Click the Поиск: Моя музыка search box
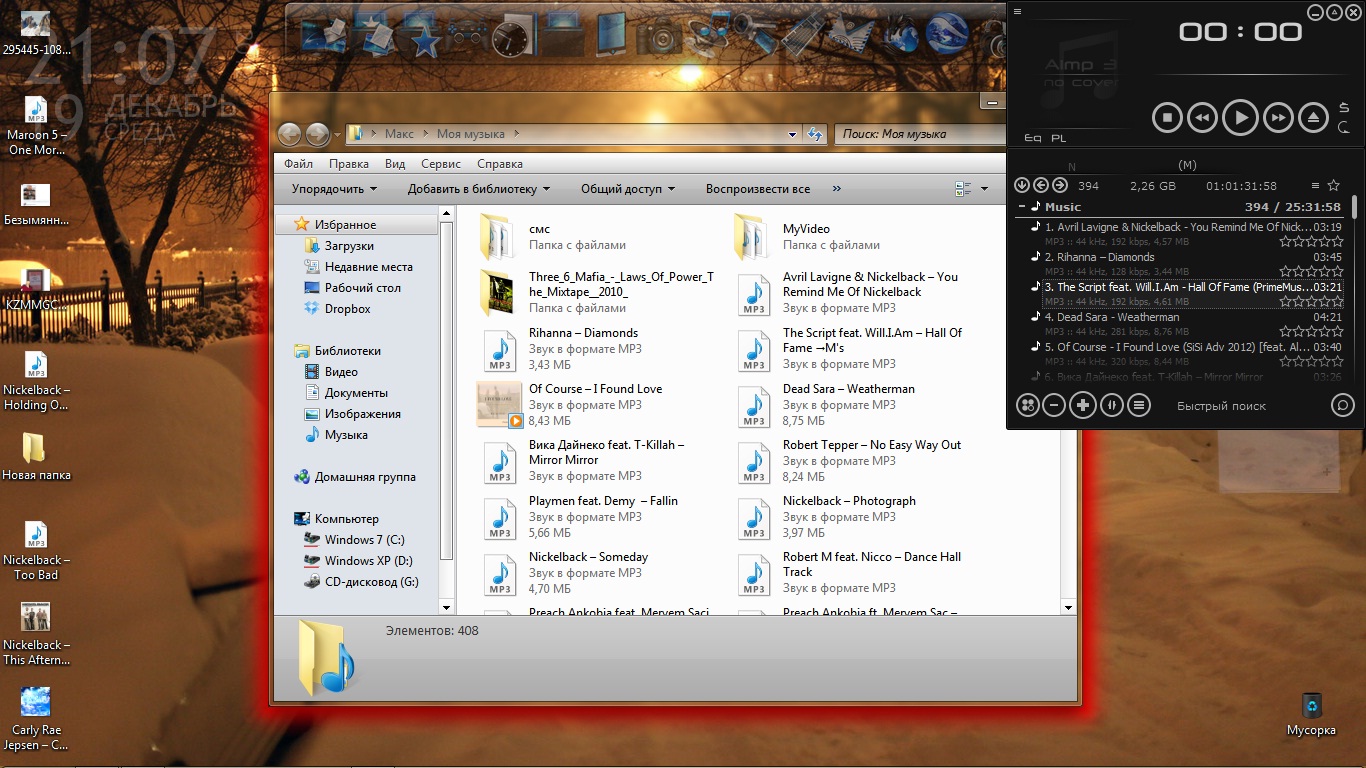Image resolution: width=1366 pixels, height=768 pixels. (x=920, y=134)
